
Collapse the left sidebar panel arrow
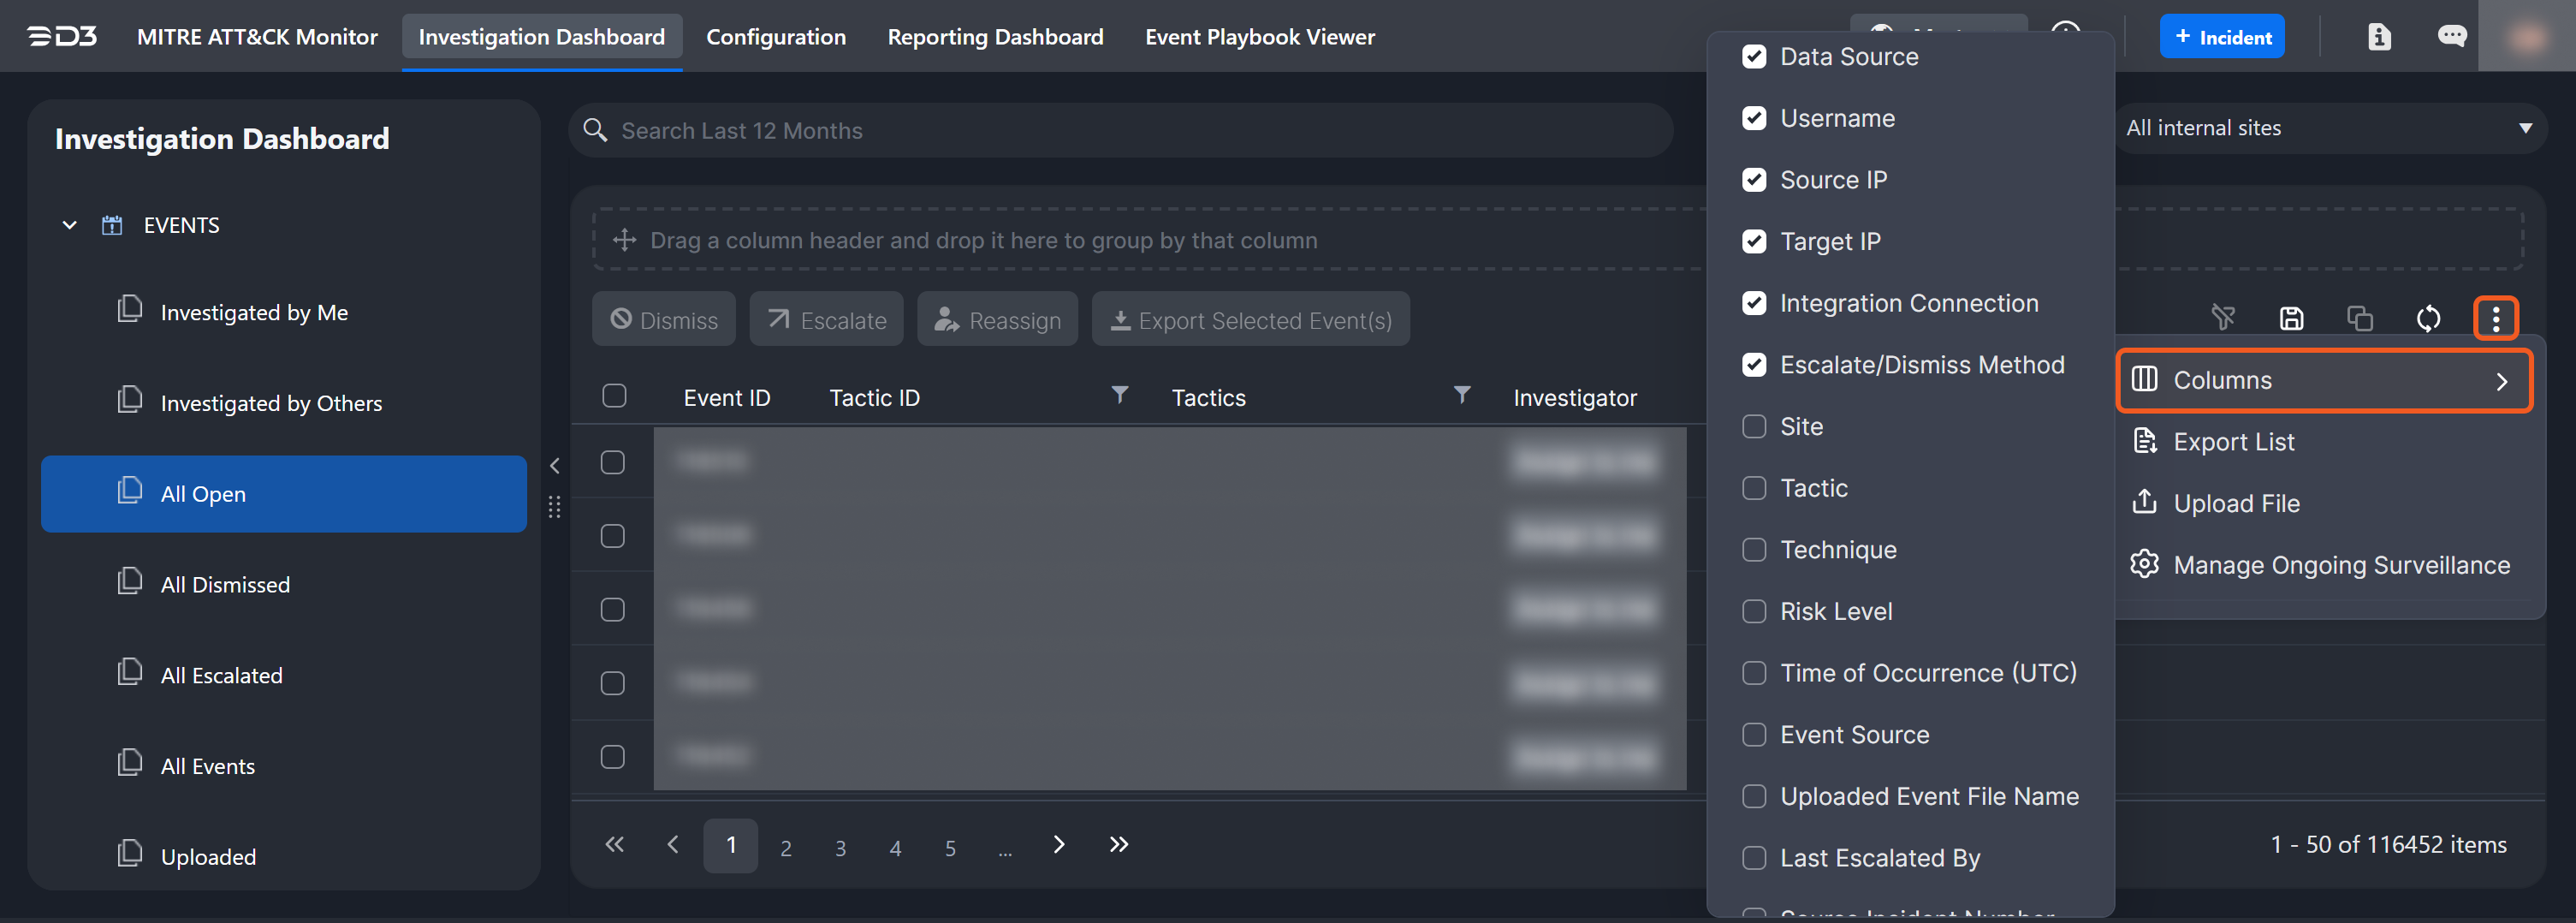pos(555,465)
